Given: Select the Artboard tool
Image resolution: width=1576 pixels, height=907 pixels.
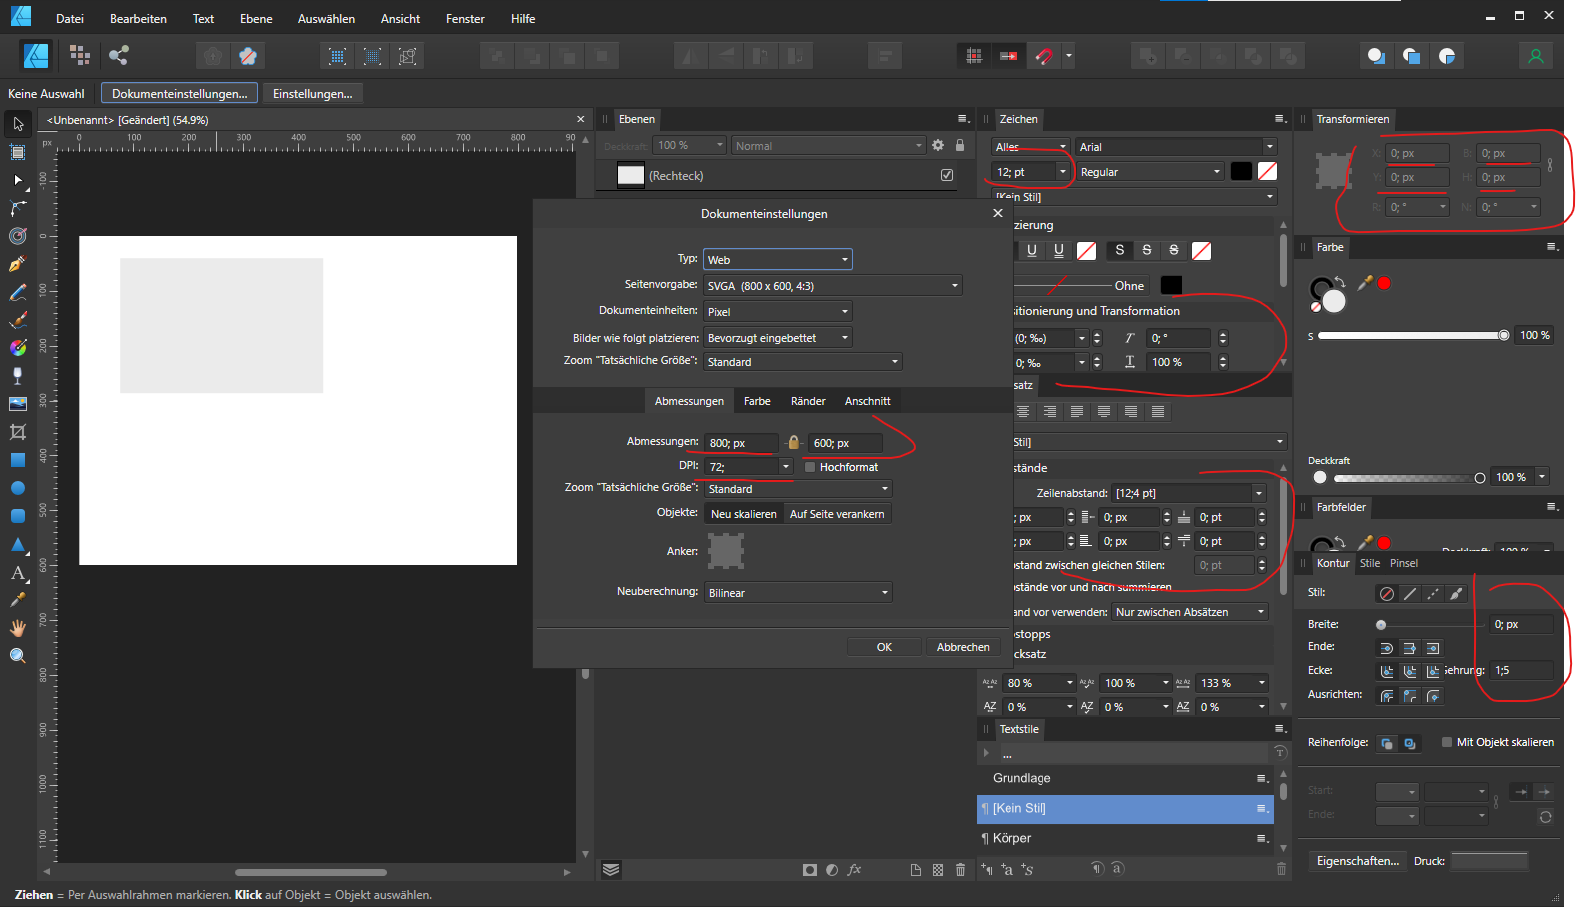Looking at the screenshot, I should point(18,152).
